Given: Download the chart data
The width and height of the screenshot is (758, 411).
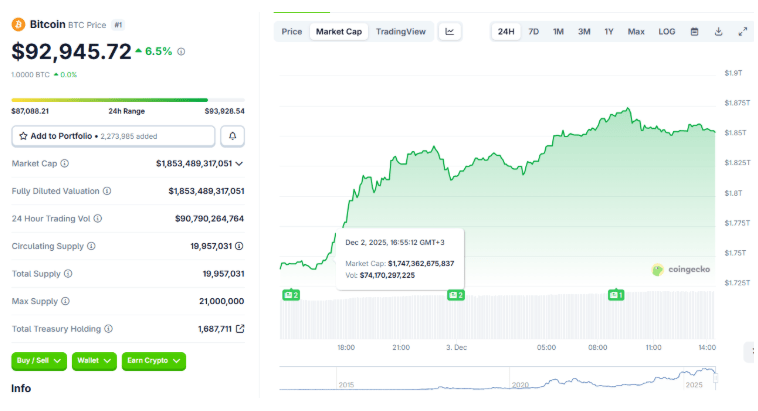Looking at the screenshot, I should tap(718, 32).
